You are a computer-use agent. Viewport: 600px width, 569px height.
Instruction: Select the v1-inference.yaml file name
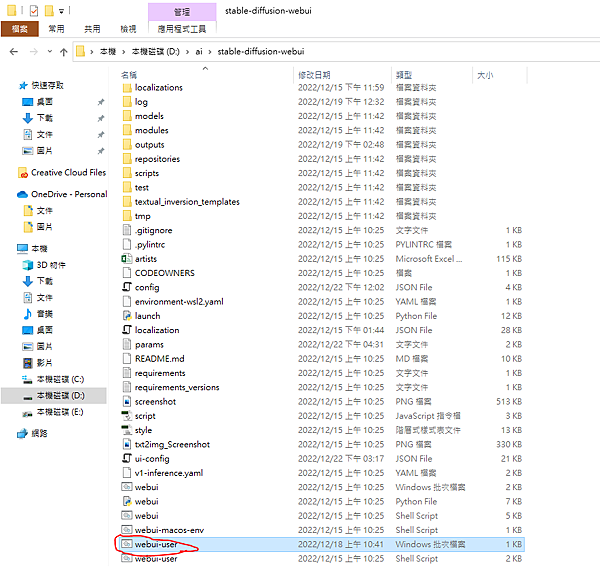(169, 473)
